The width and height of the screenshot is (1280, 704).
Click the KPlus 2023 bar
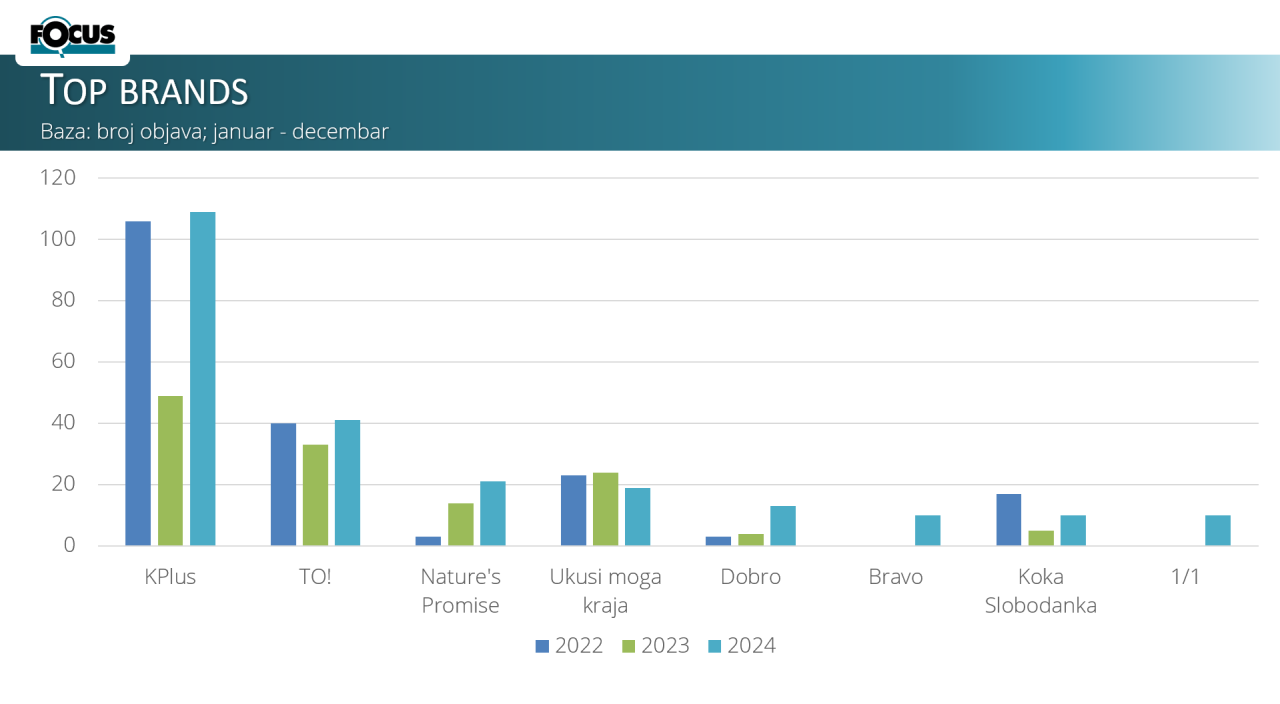coord(171,471)
